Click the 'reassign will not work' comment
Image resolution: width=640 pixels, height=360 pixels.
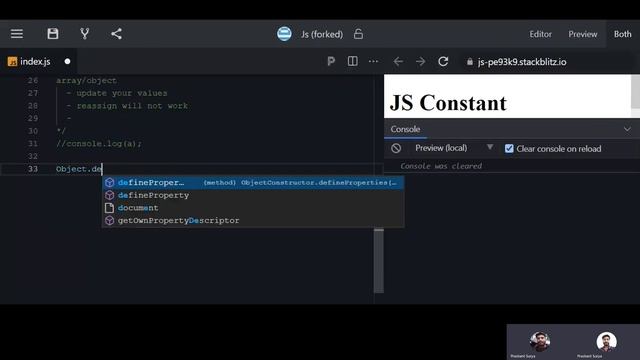pyautogui.click(x=132, y=106)
